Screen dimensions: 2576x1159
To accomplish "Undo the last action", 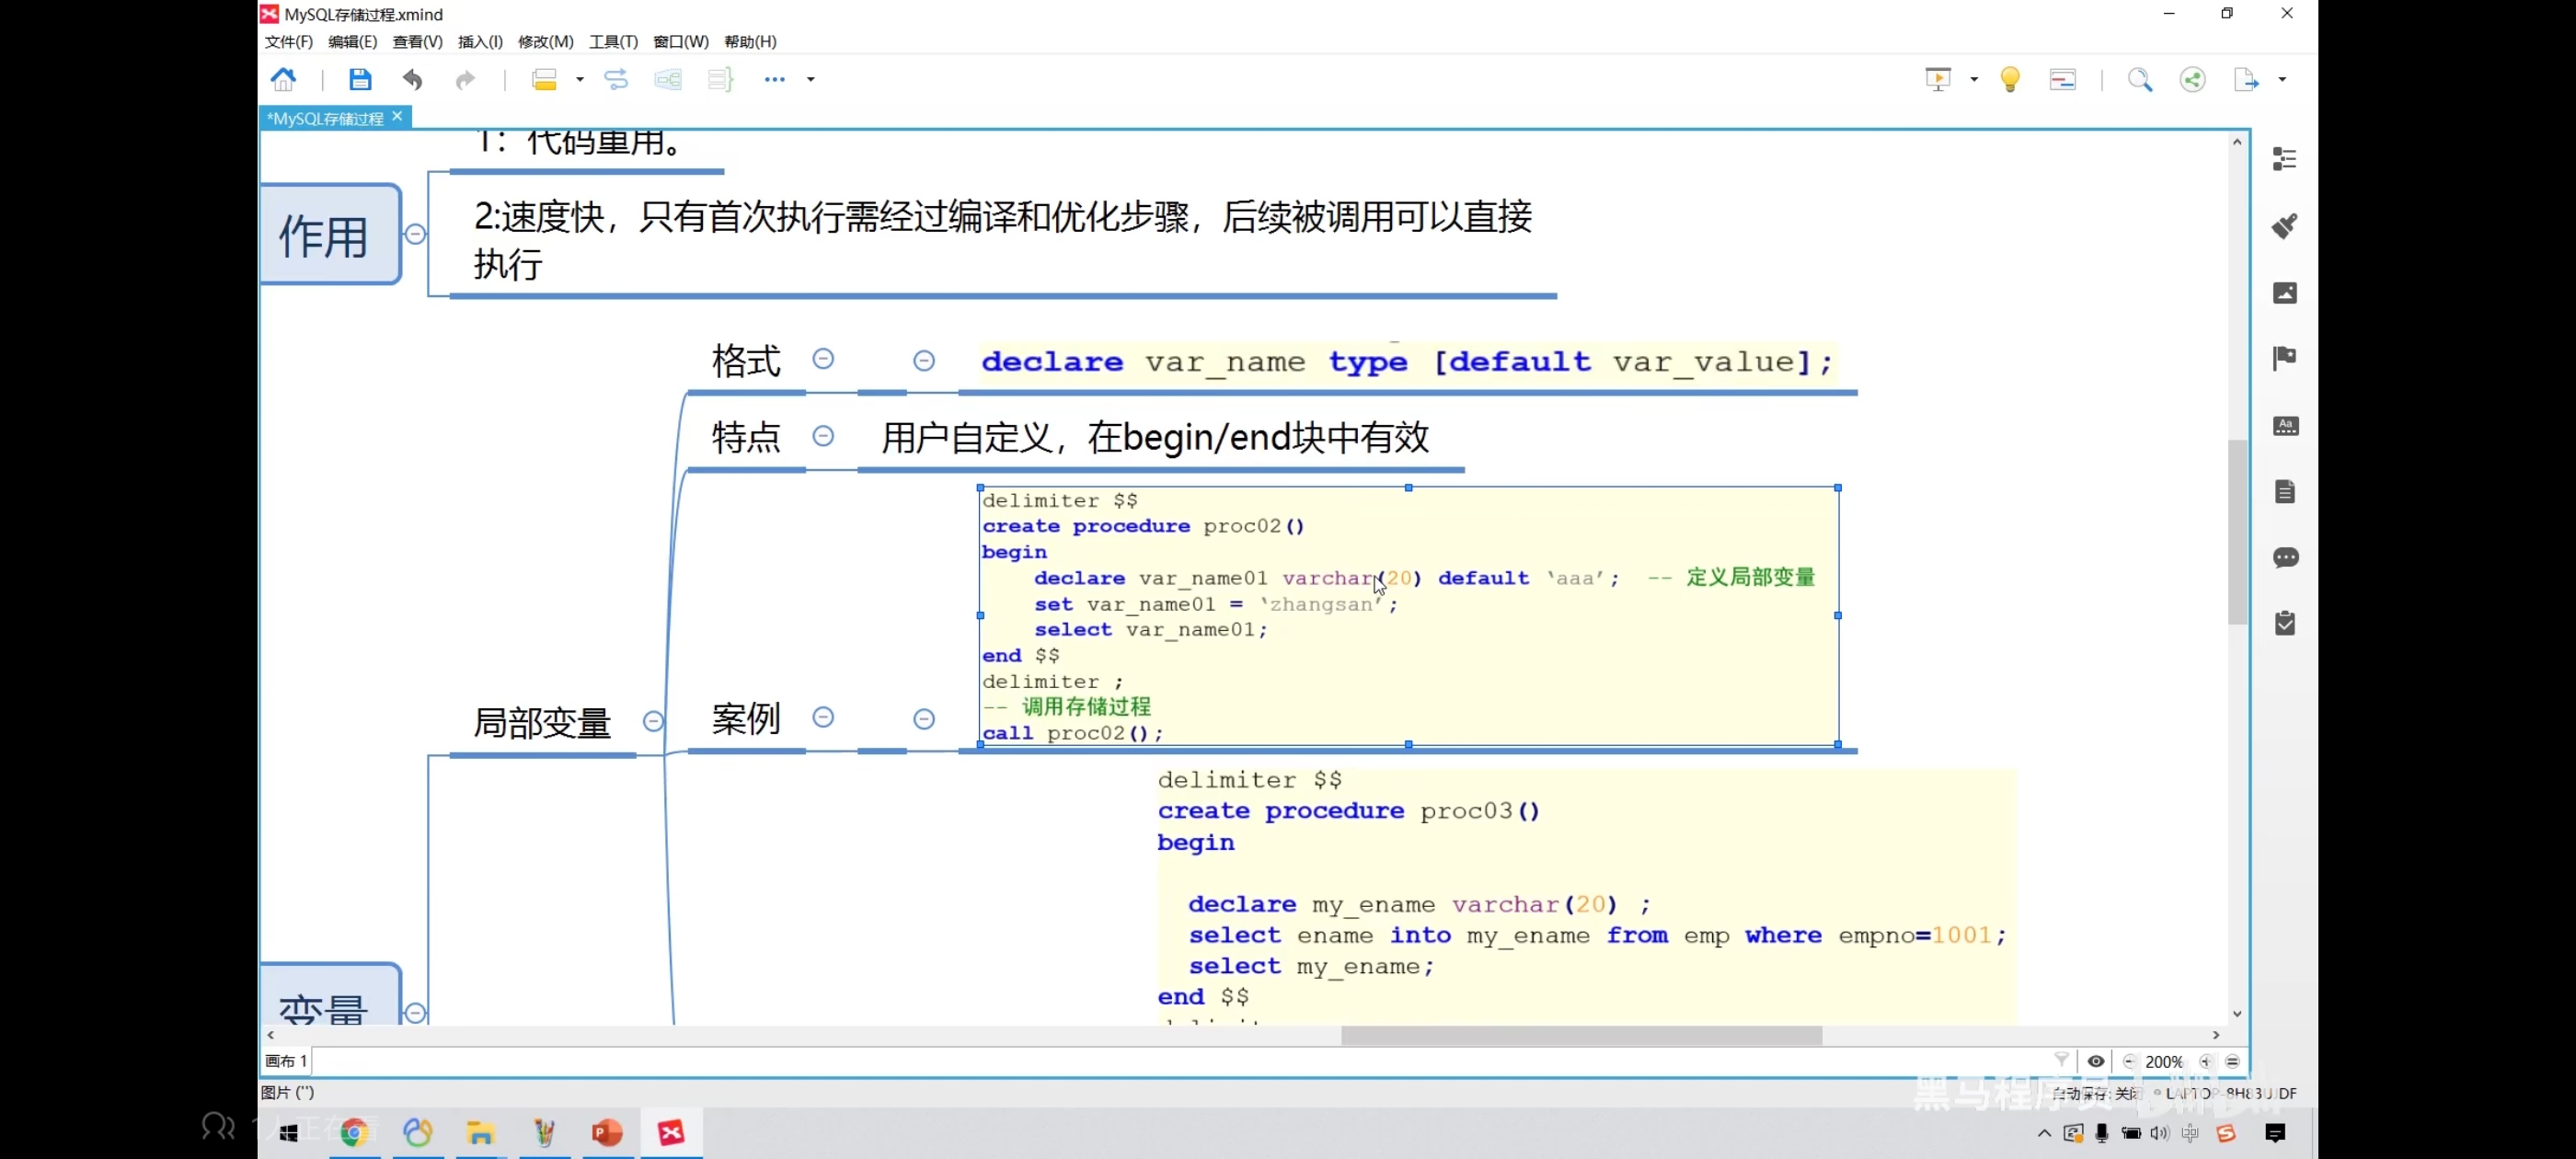I will (x=412, y=79).
